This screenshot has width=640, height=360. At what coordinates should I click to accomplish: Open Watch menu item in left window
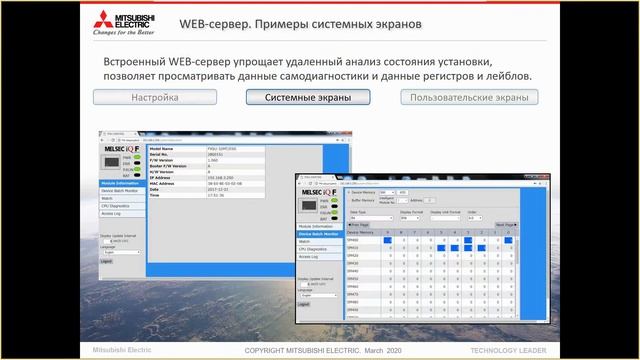click(x=122, y=198)
